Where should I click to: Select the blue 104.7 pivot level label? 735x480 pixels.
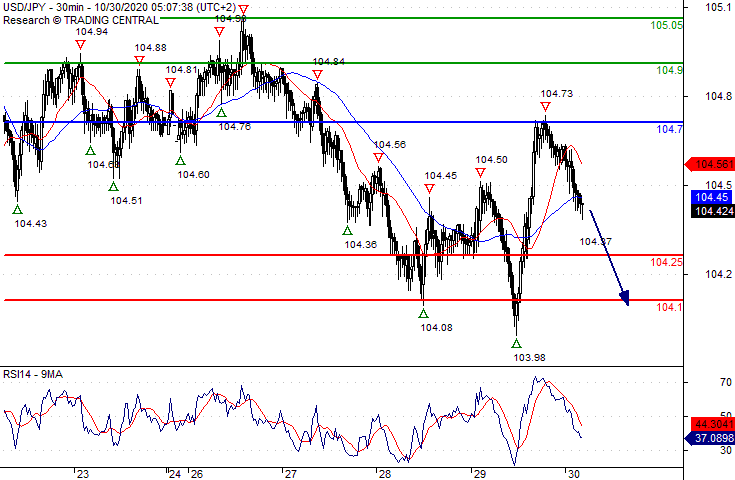click(669, 130)
